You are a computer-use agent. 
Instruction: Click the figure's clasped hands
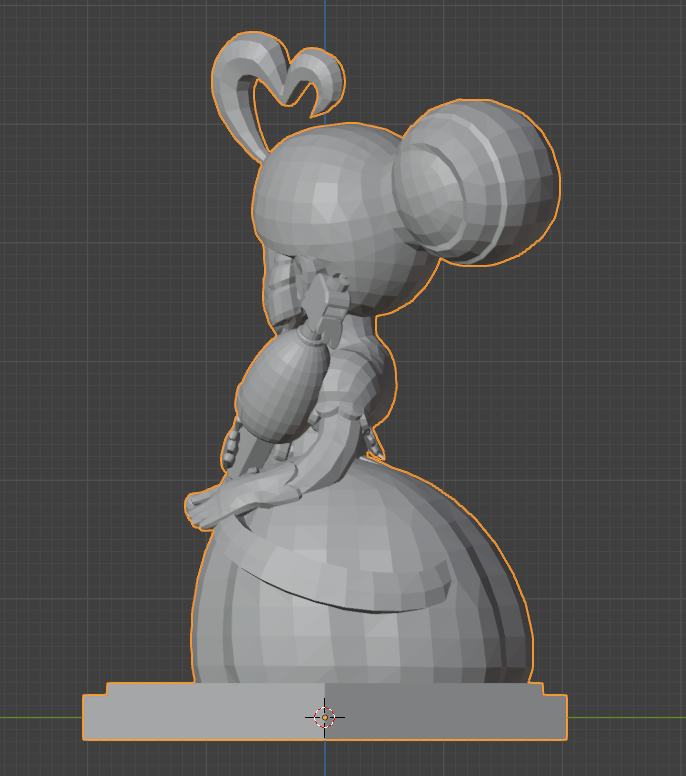(203, 509)
